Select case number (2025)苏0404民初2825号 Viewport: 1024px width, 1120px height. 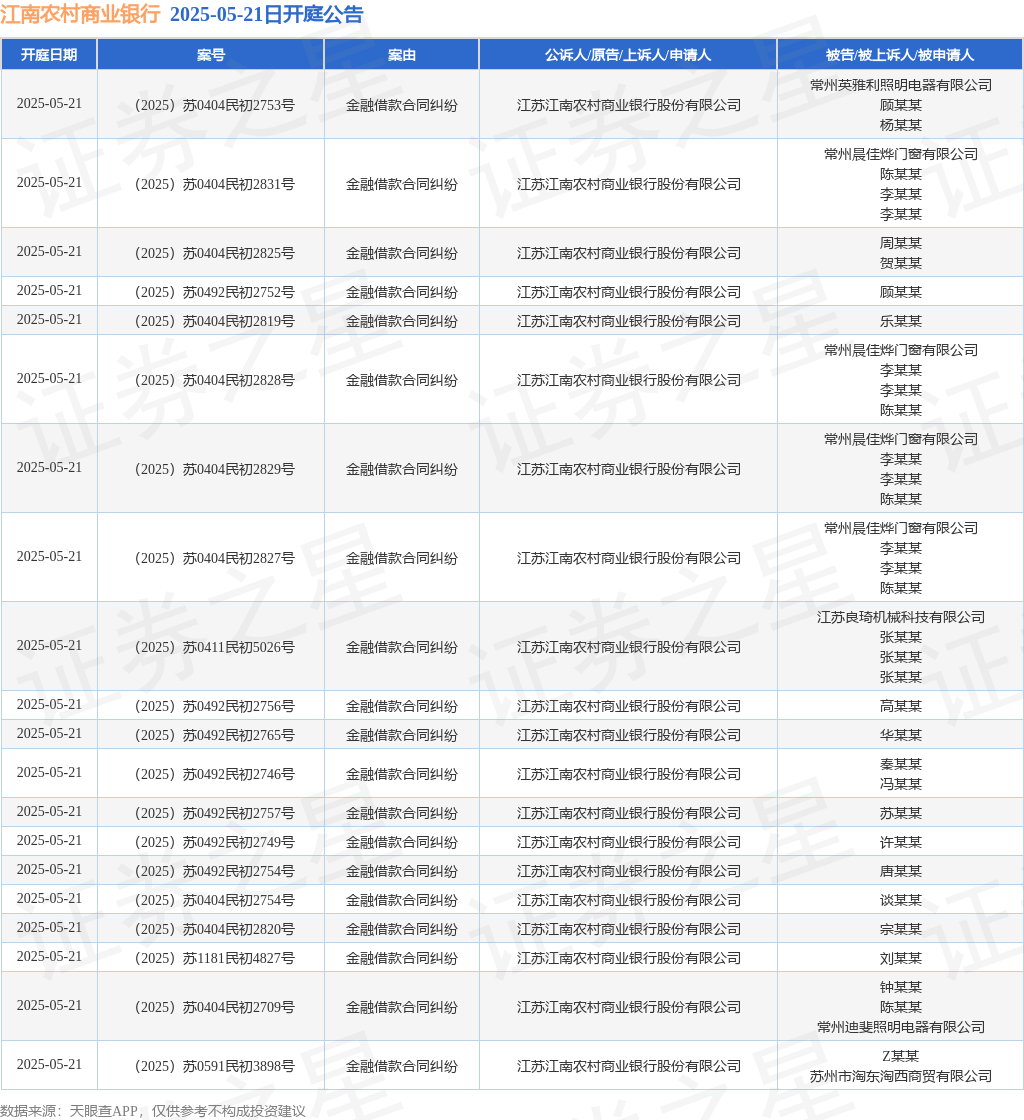(214, 253)
